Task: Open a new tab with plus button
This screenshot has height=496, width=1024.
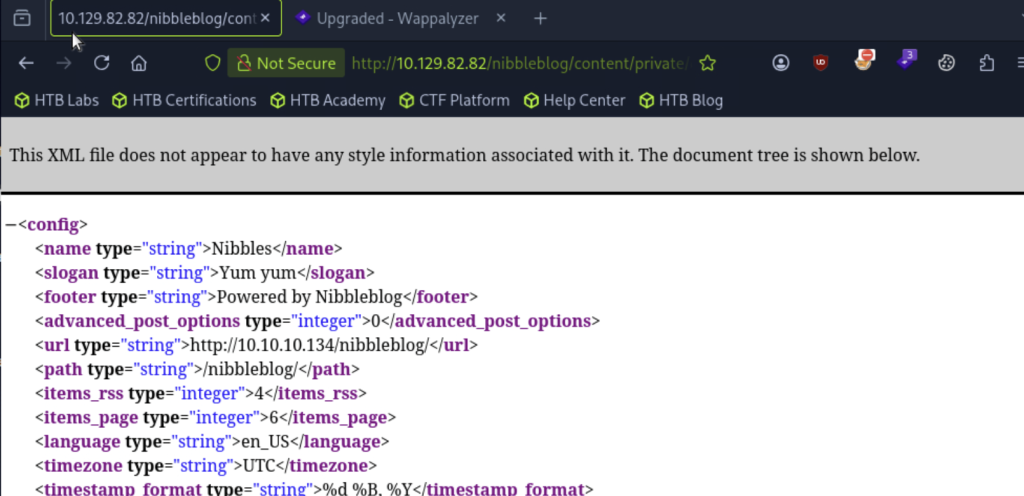Action: pos(540,18)
